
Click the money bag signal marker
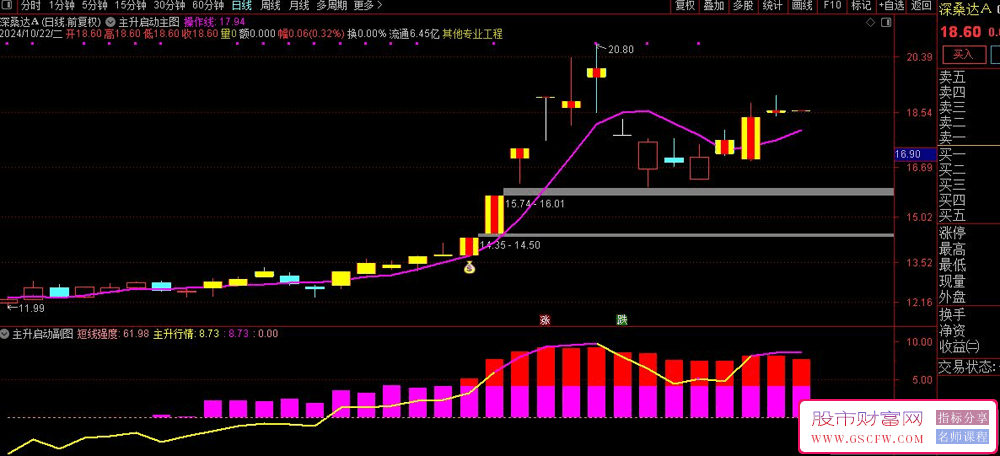pos(469,268)
